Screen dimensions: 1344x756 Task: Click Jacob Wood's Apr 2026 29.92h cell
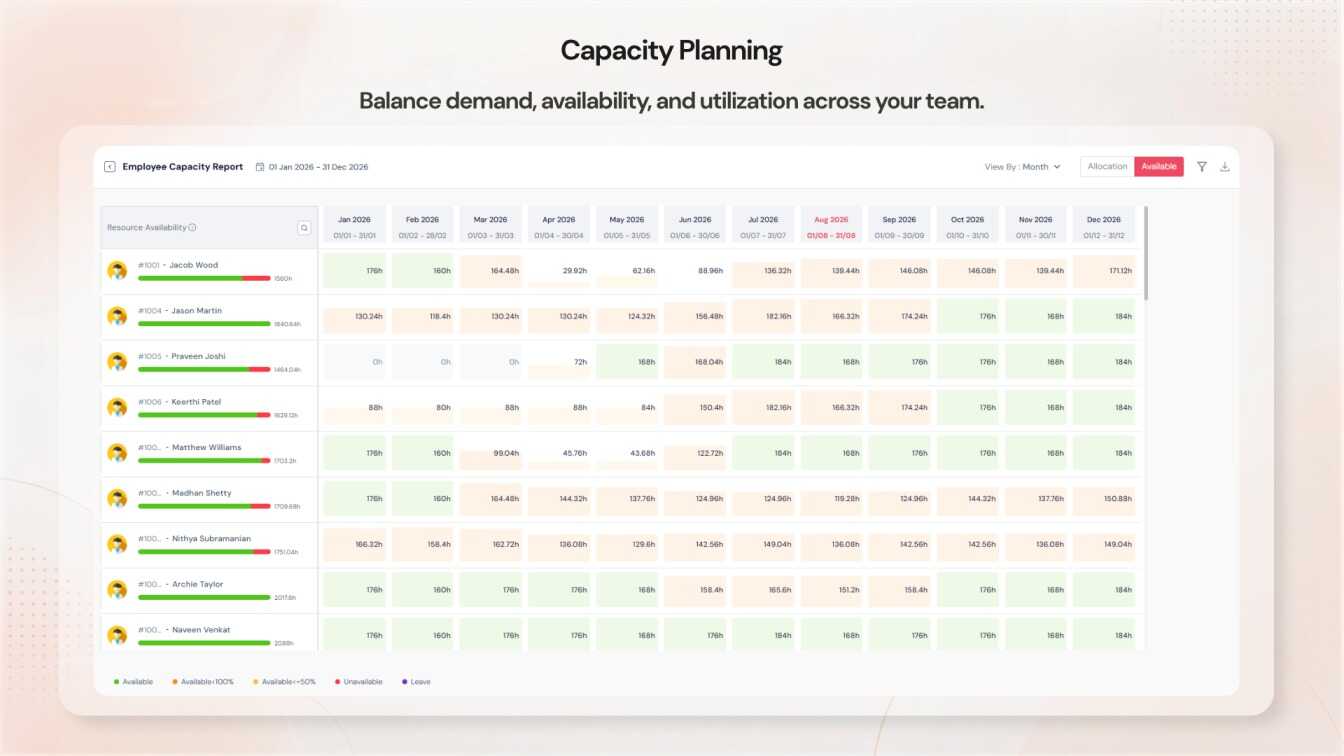(x=559, y=271)
